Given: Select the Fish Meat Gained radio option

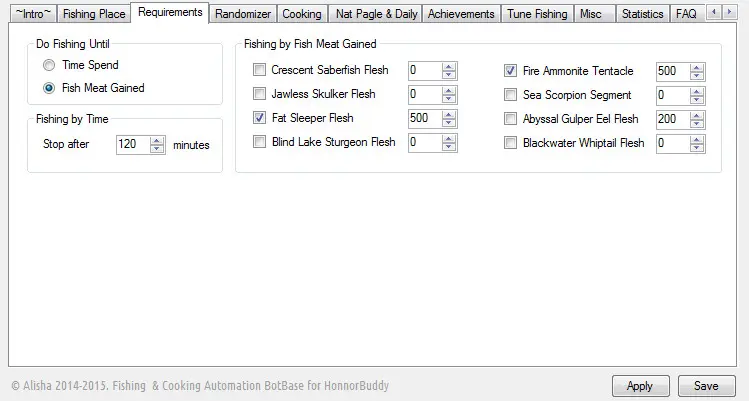Looking at the screenshot, I should pos(49,88).
